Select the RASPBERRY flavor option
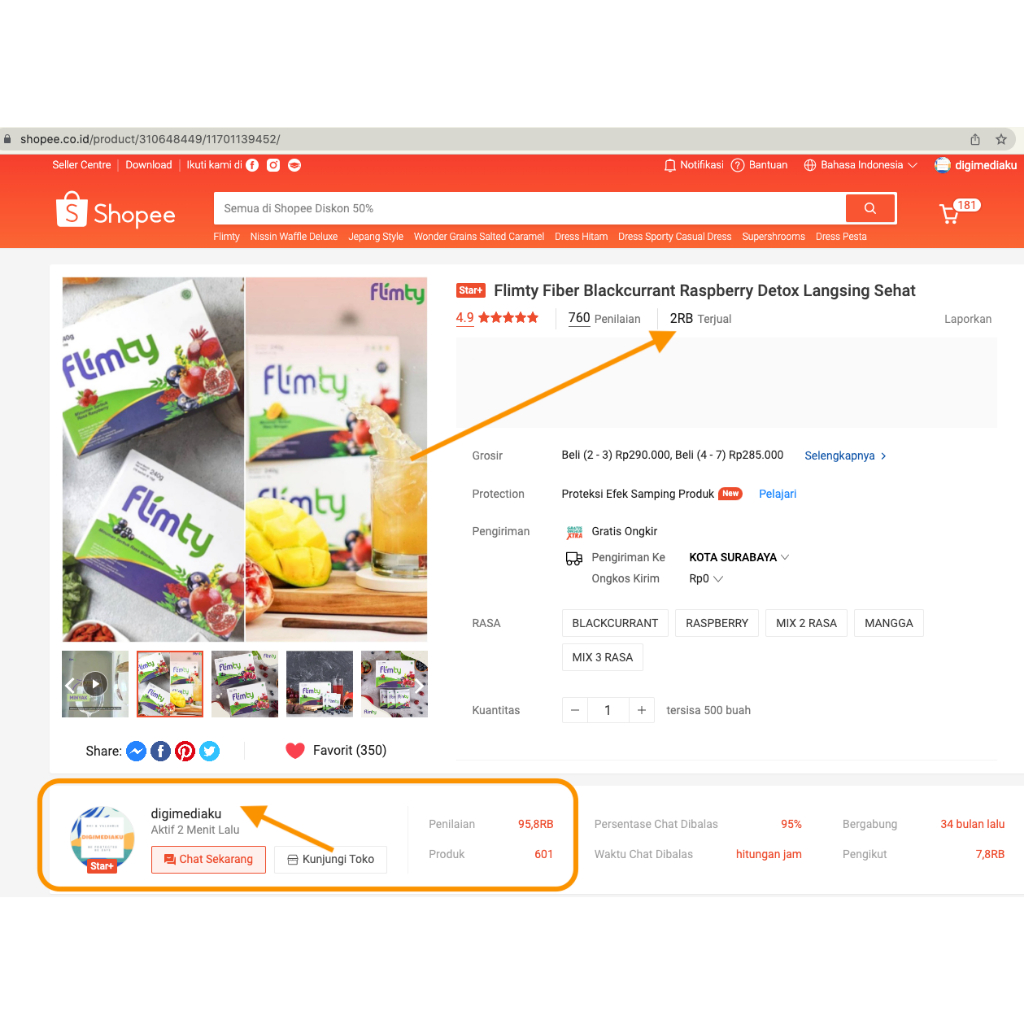The image size is (1024, 1024). [x=716, y=623]
